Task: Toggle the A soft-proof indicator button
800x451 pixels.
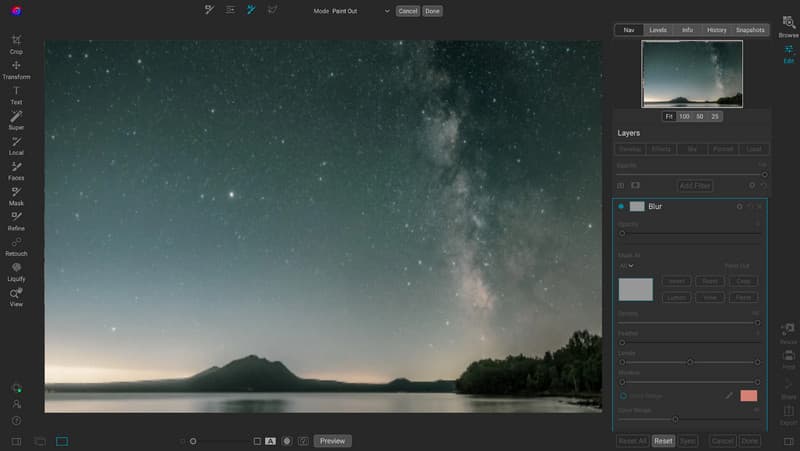Action: point(270,441)
